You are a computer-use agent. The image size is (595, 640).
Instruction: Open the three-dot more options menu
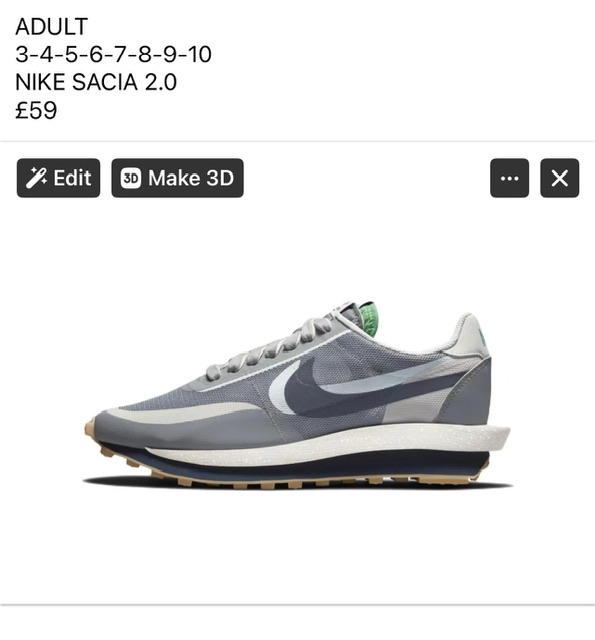[509, 178]
